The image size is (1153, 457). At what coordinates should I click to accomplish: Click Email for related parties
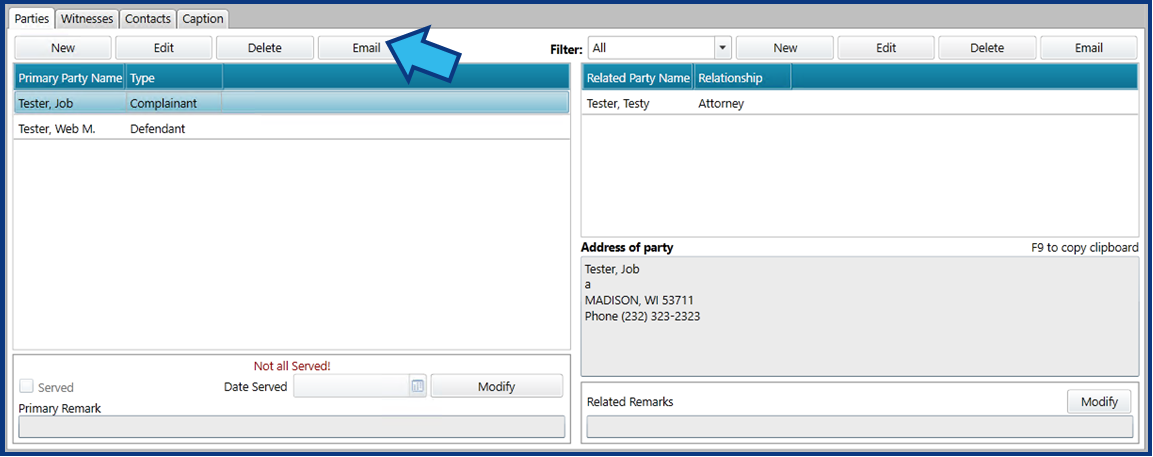(x=1089, y=48)
